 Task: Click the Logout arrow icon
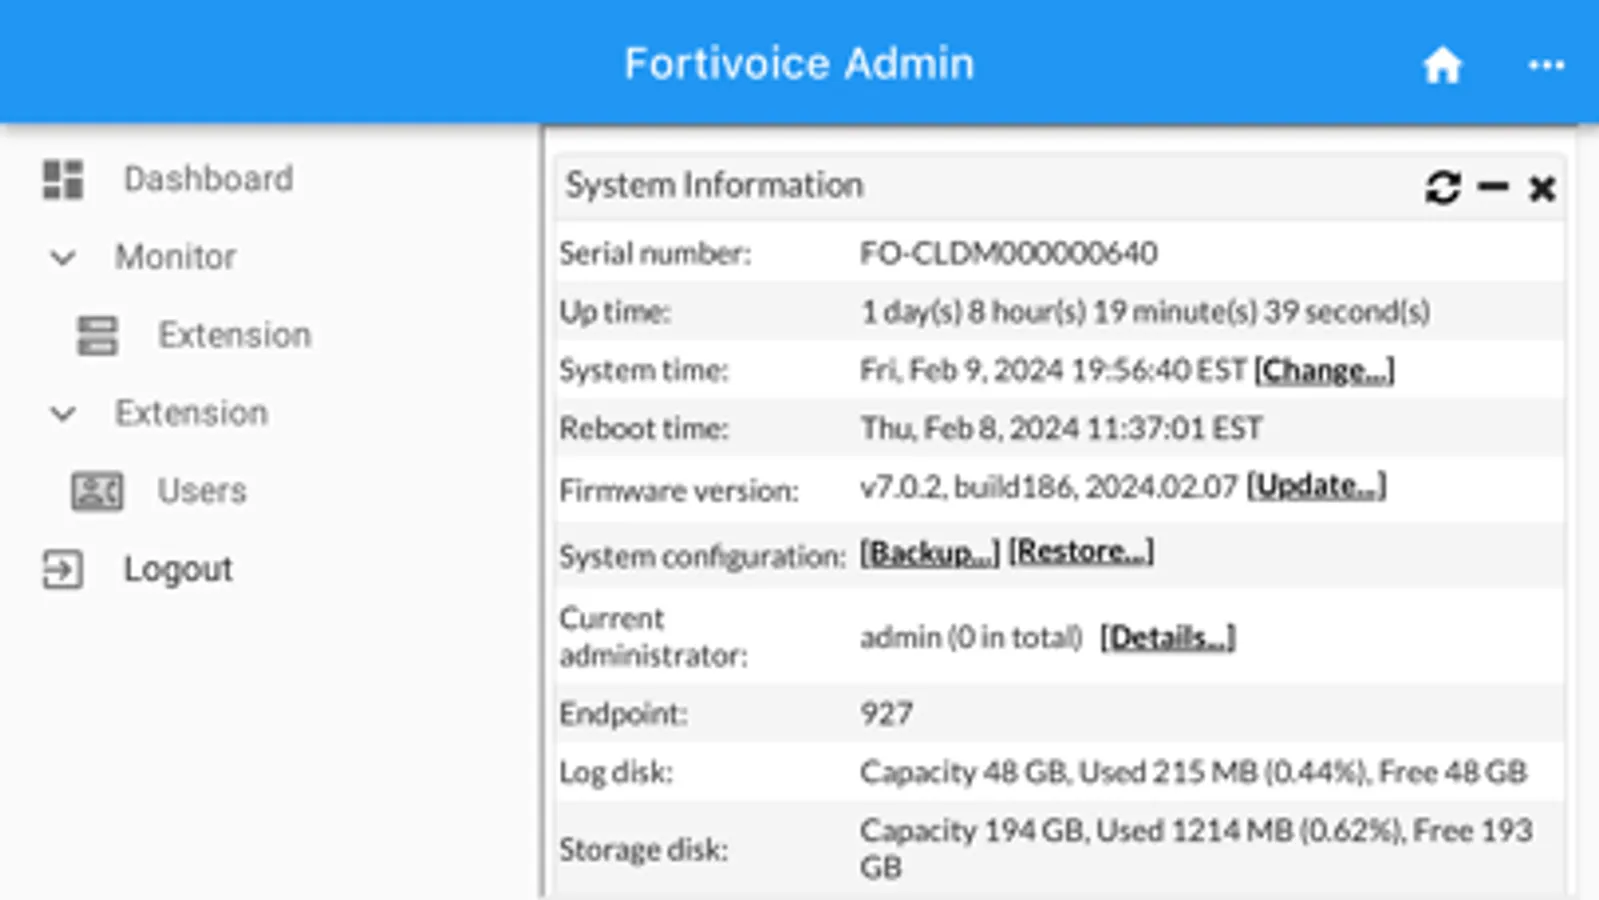[62, 570]
